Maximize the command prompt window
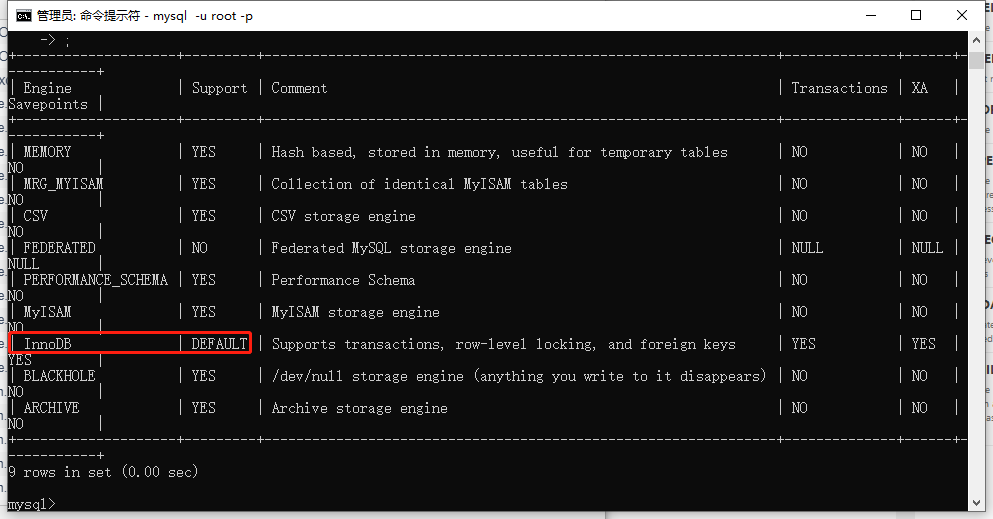Viewport: 993px width, 519px height. [x=915, y=15]
